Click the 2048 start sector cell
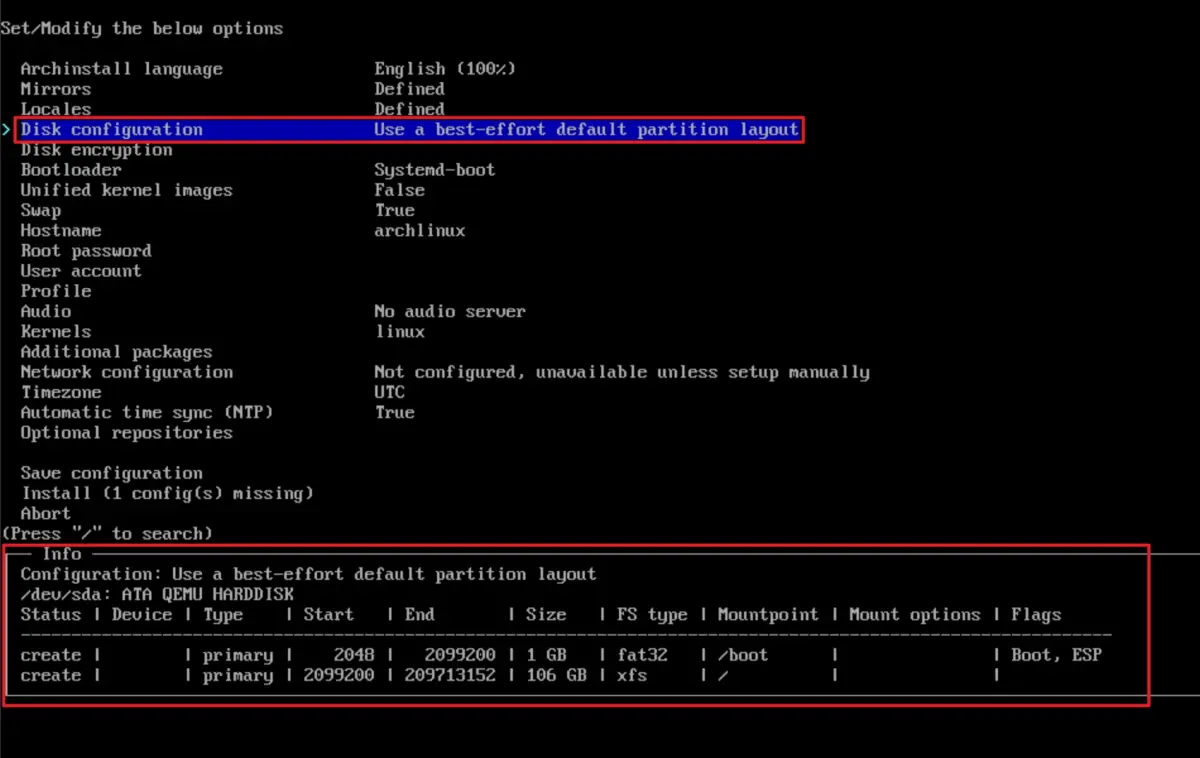 (x=354, y=655)
